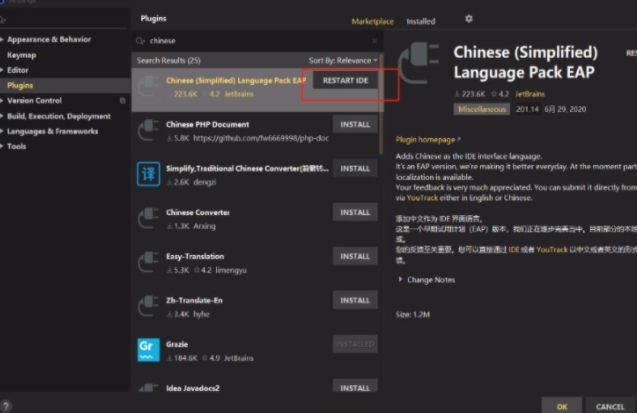Image resolution: width=637 pixels, height=413 pixels.
Task: Install the Zh-Translate-En plugin
Action: coord(355,301)
